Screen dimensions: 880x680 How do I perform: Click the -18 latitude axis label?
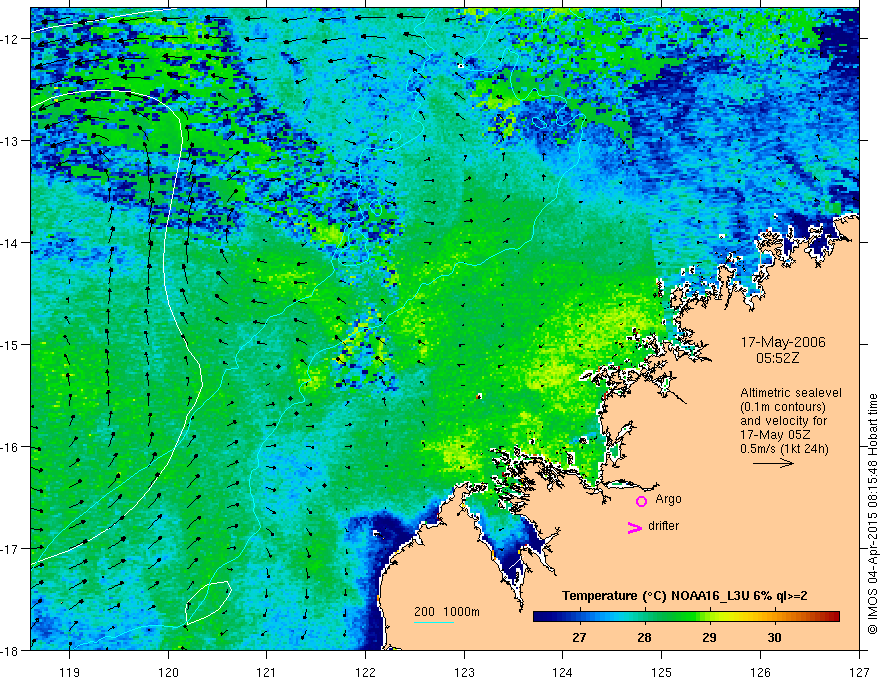point(11,650)
